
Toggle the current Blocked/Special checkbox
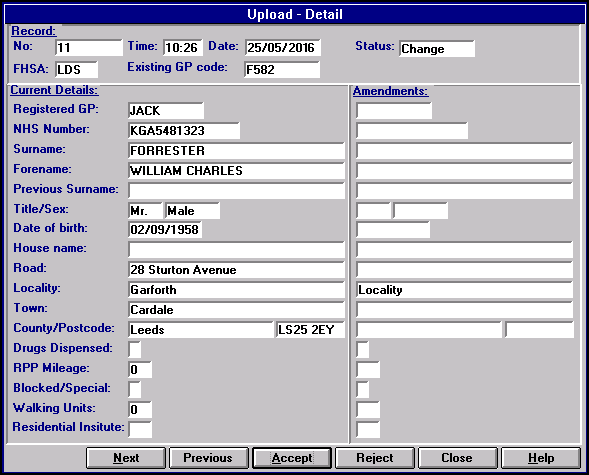[134, 389]
